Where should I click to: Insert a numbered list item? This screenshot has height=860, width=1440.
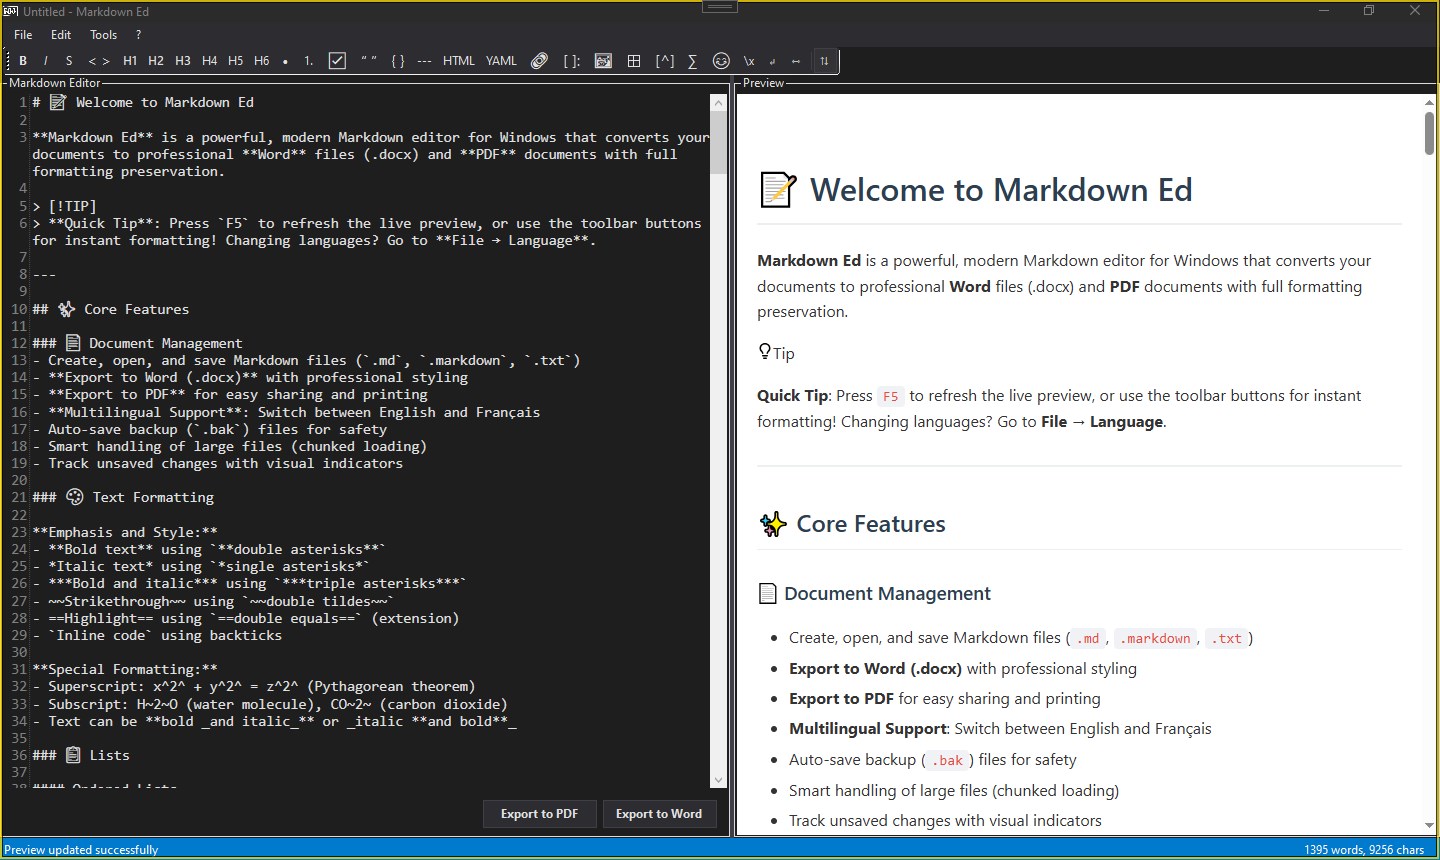tap(309, 61)
